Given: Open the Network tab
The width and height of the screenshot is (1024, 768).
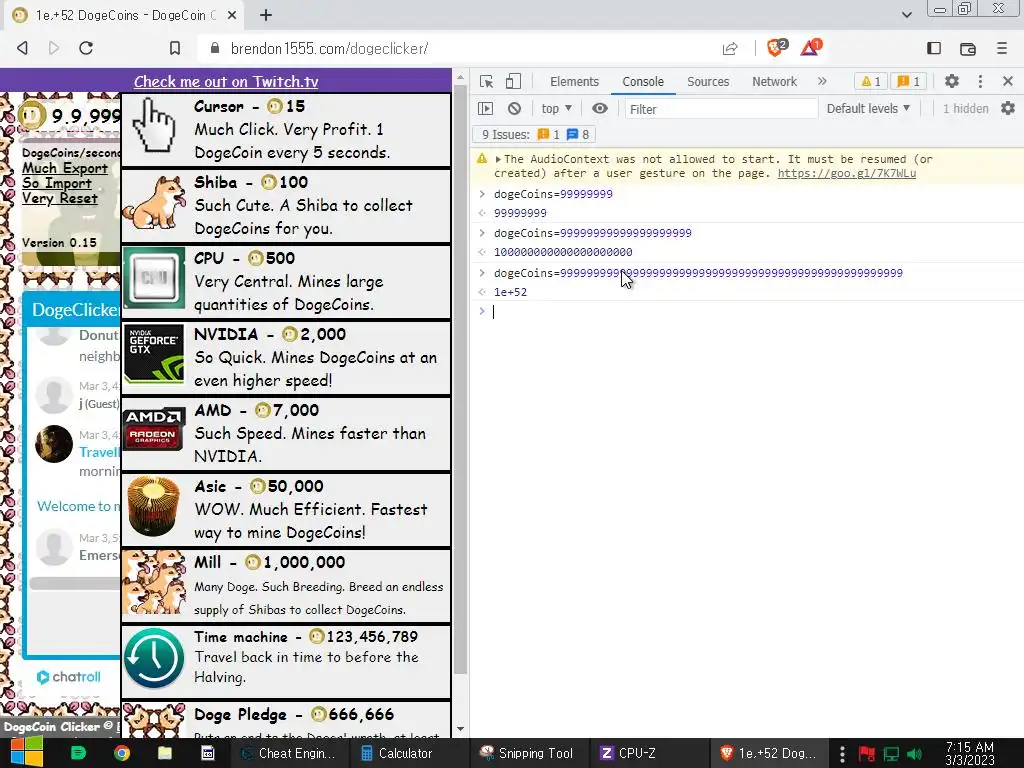Looking at the screenshot, I should 775,82.
